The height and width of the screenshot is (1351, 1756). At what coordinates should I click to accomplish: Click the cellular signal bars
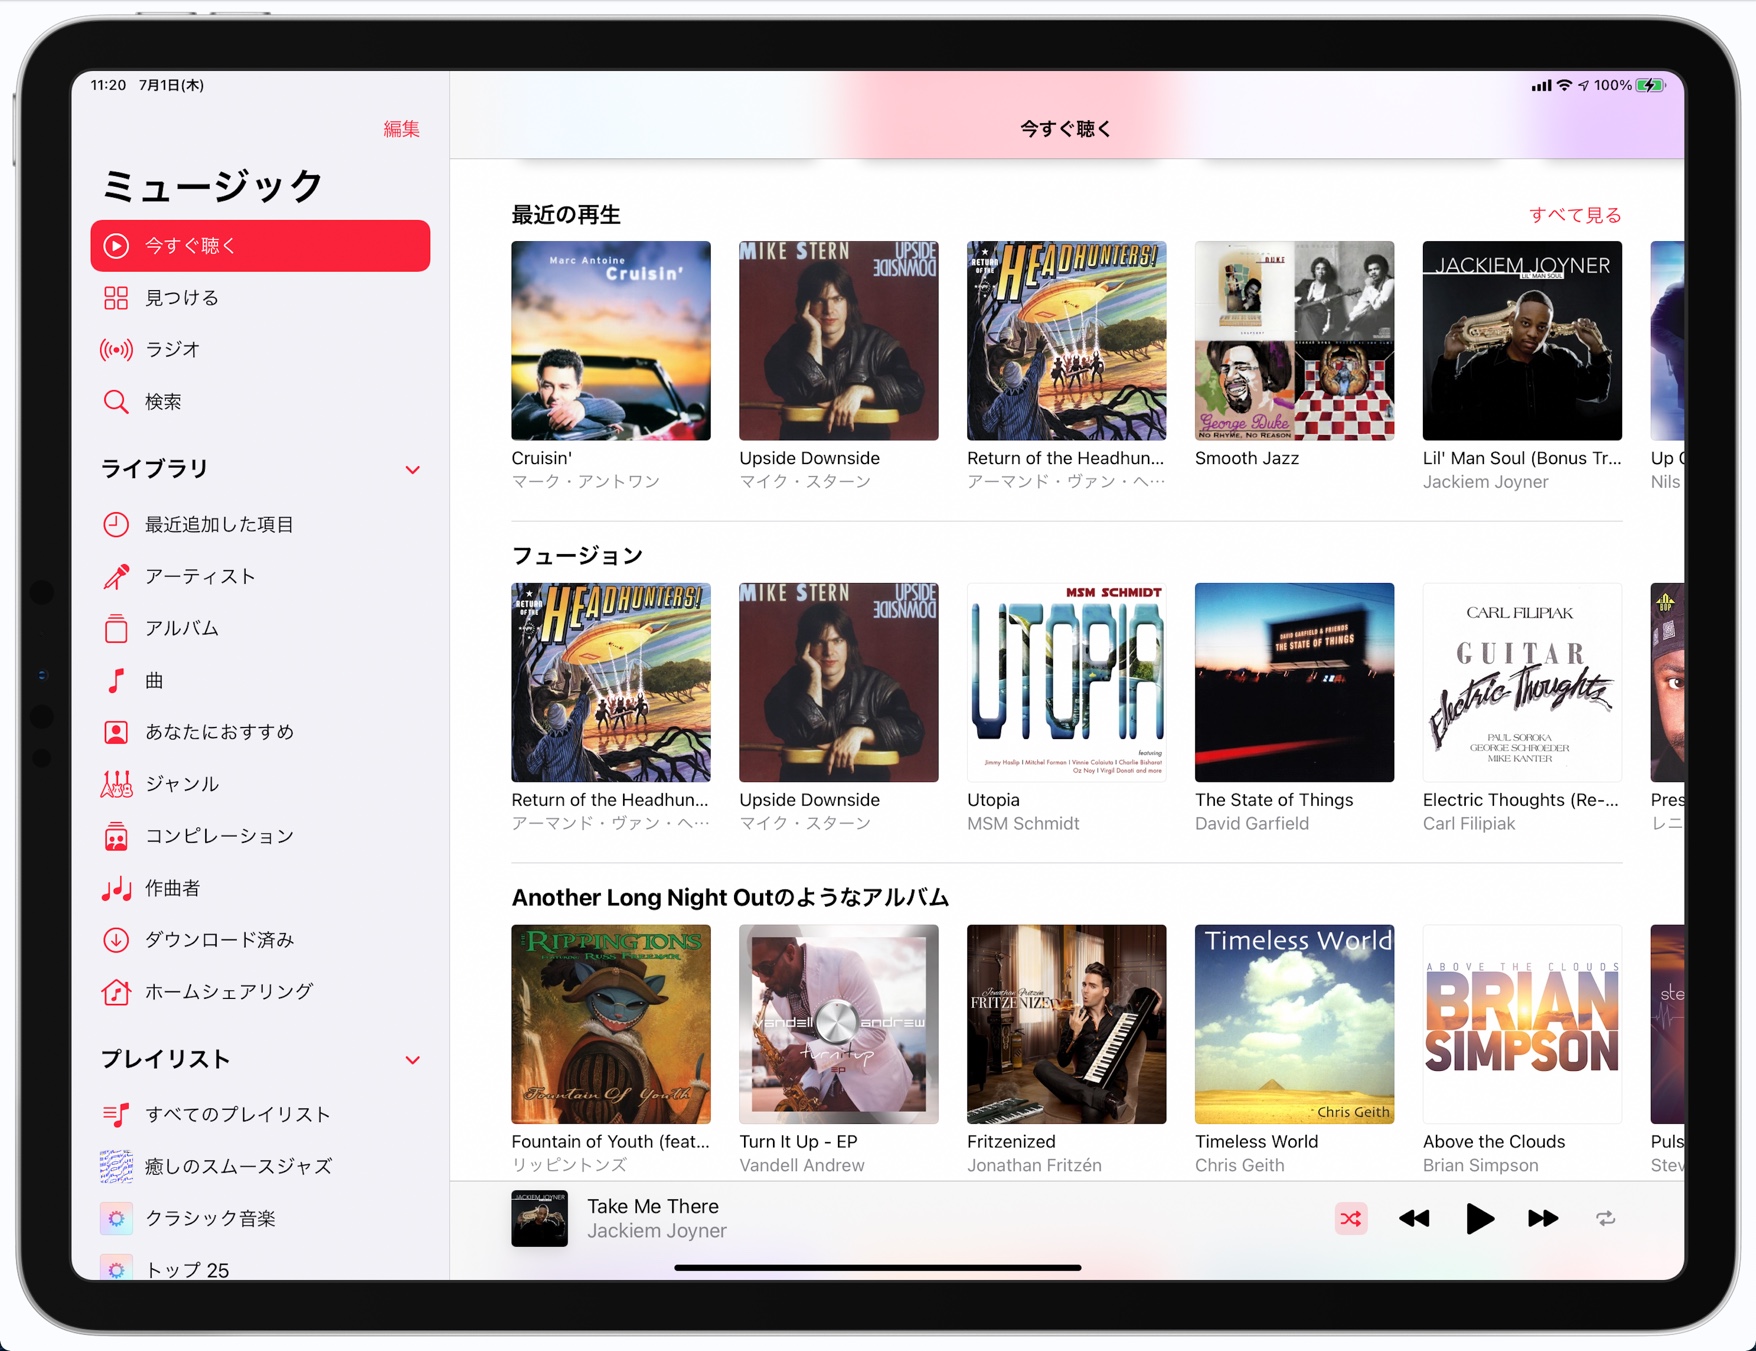[x=1541, y=86]
